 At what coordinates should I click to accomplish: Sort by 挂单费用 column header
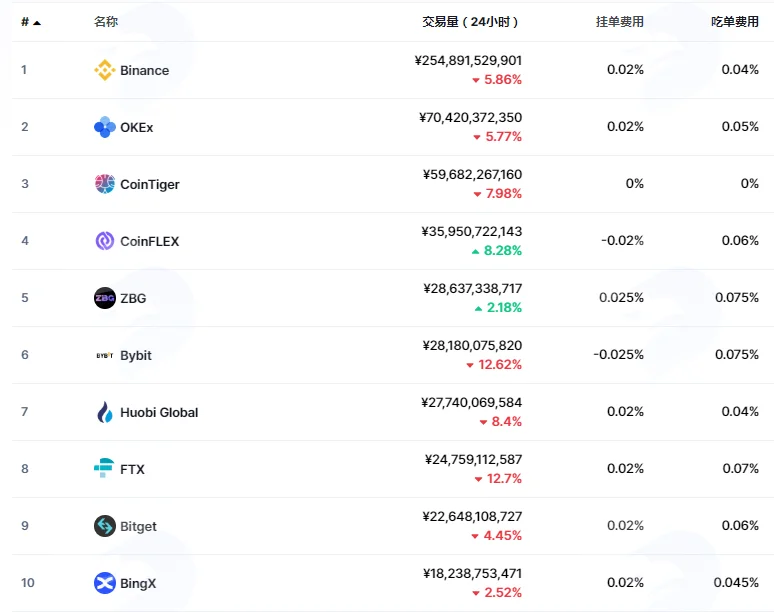coord(619,22)
